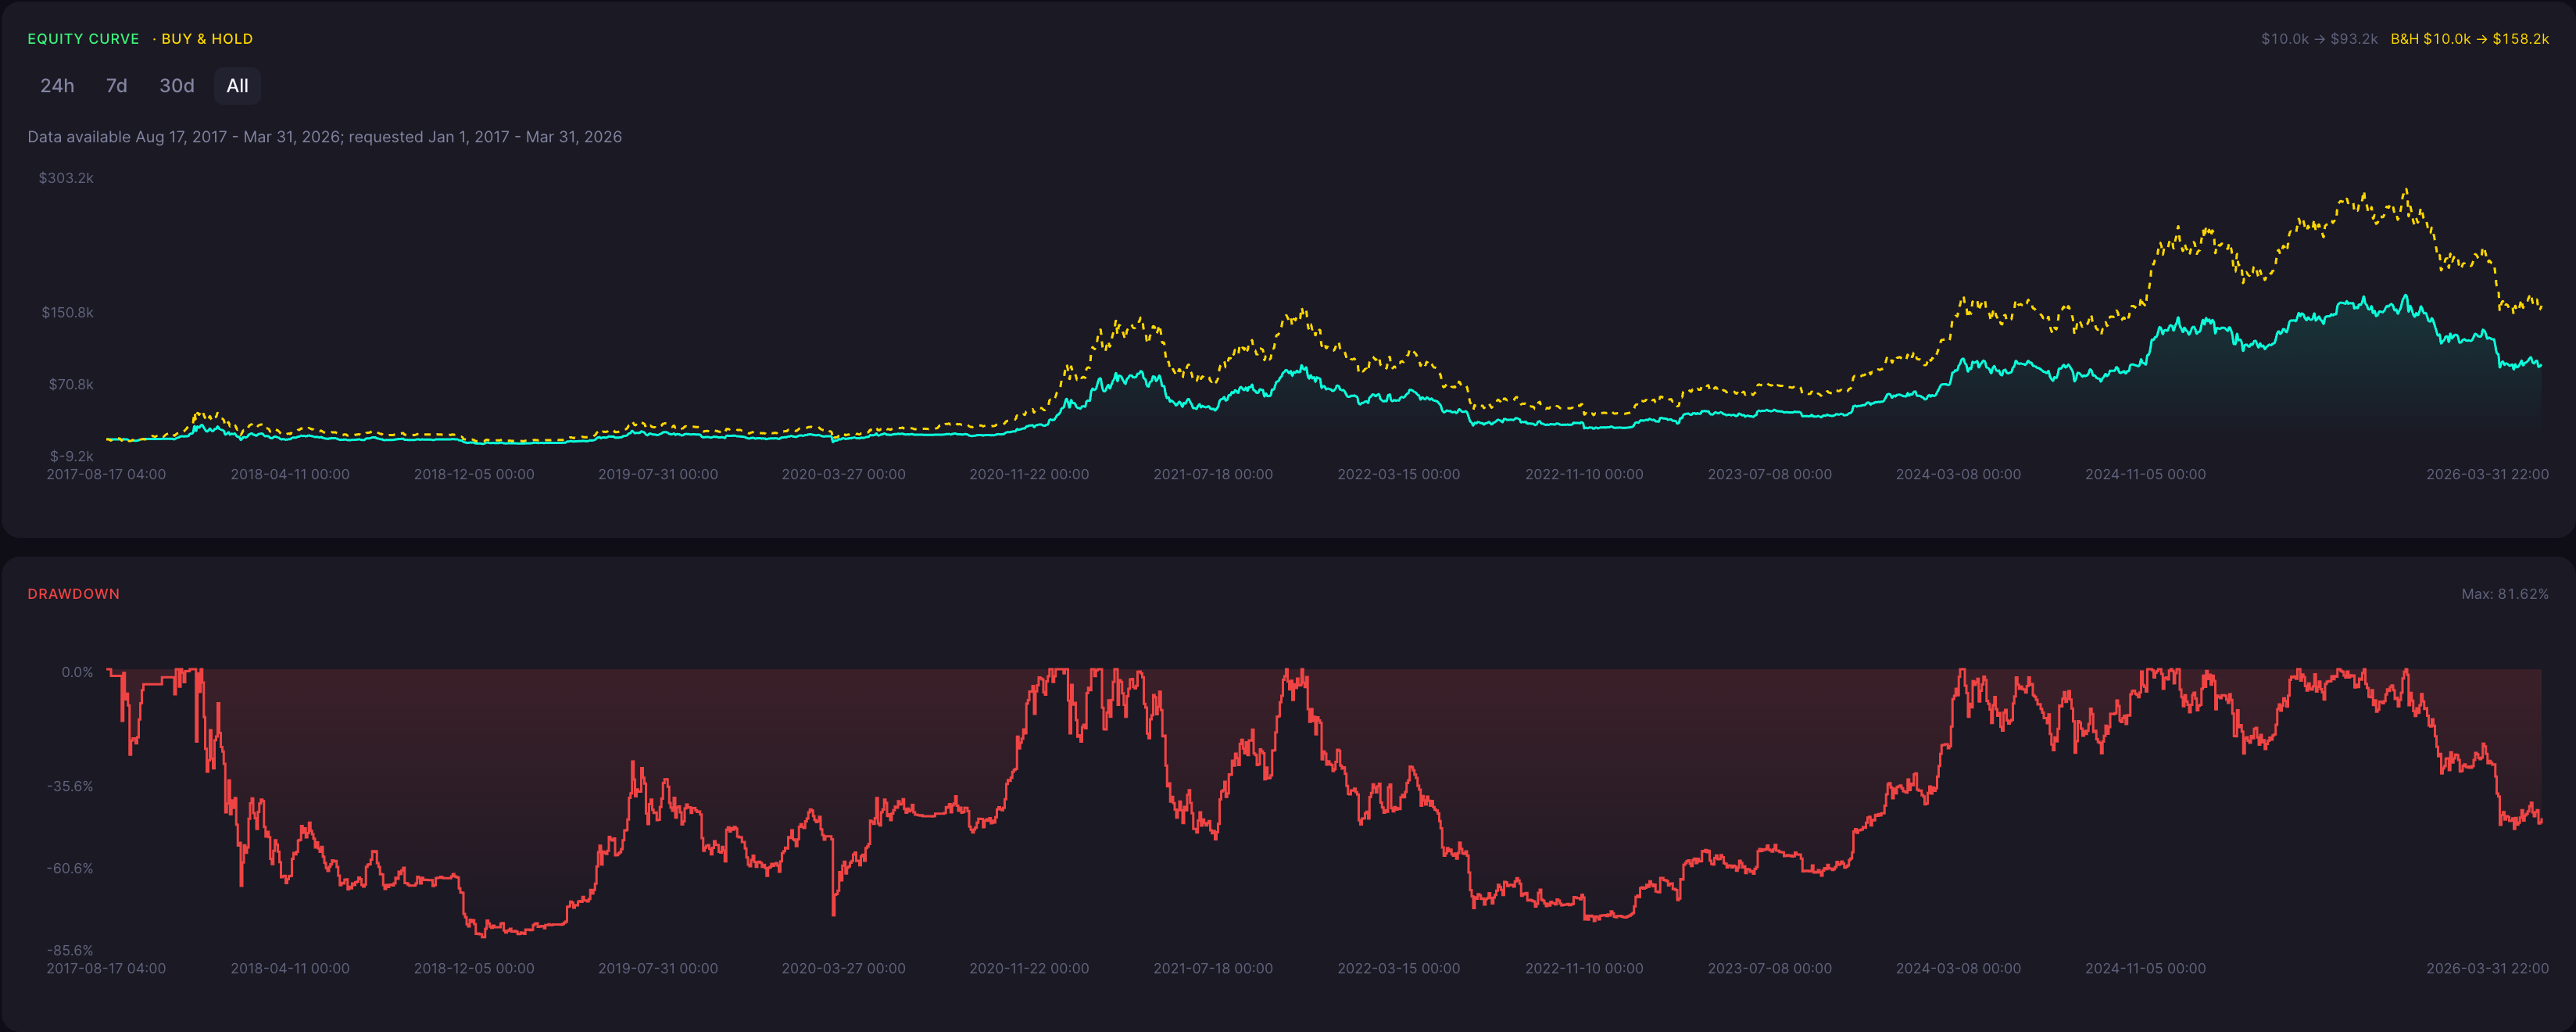The width and height of the screenshot is (2576, 1032).
Task: Select the All time range tab
Action: click(237, 86)
